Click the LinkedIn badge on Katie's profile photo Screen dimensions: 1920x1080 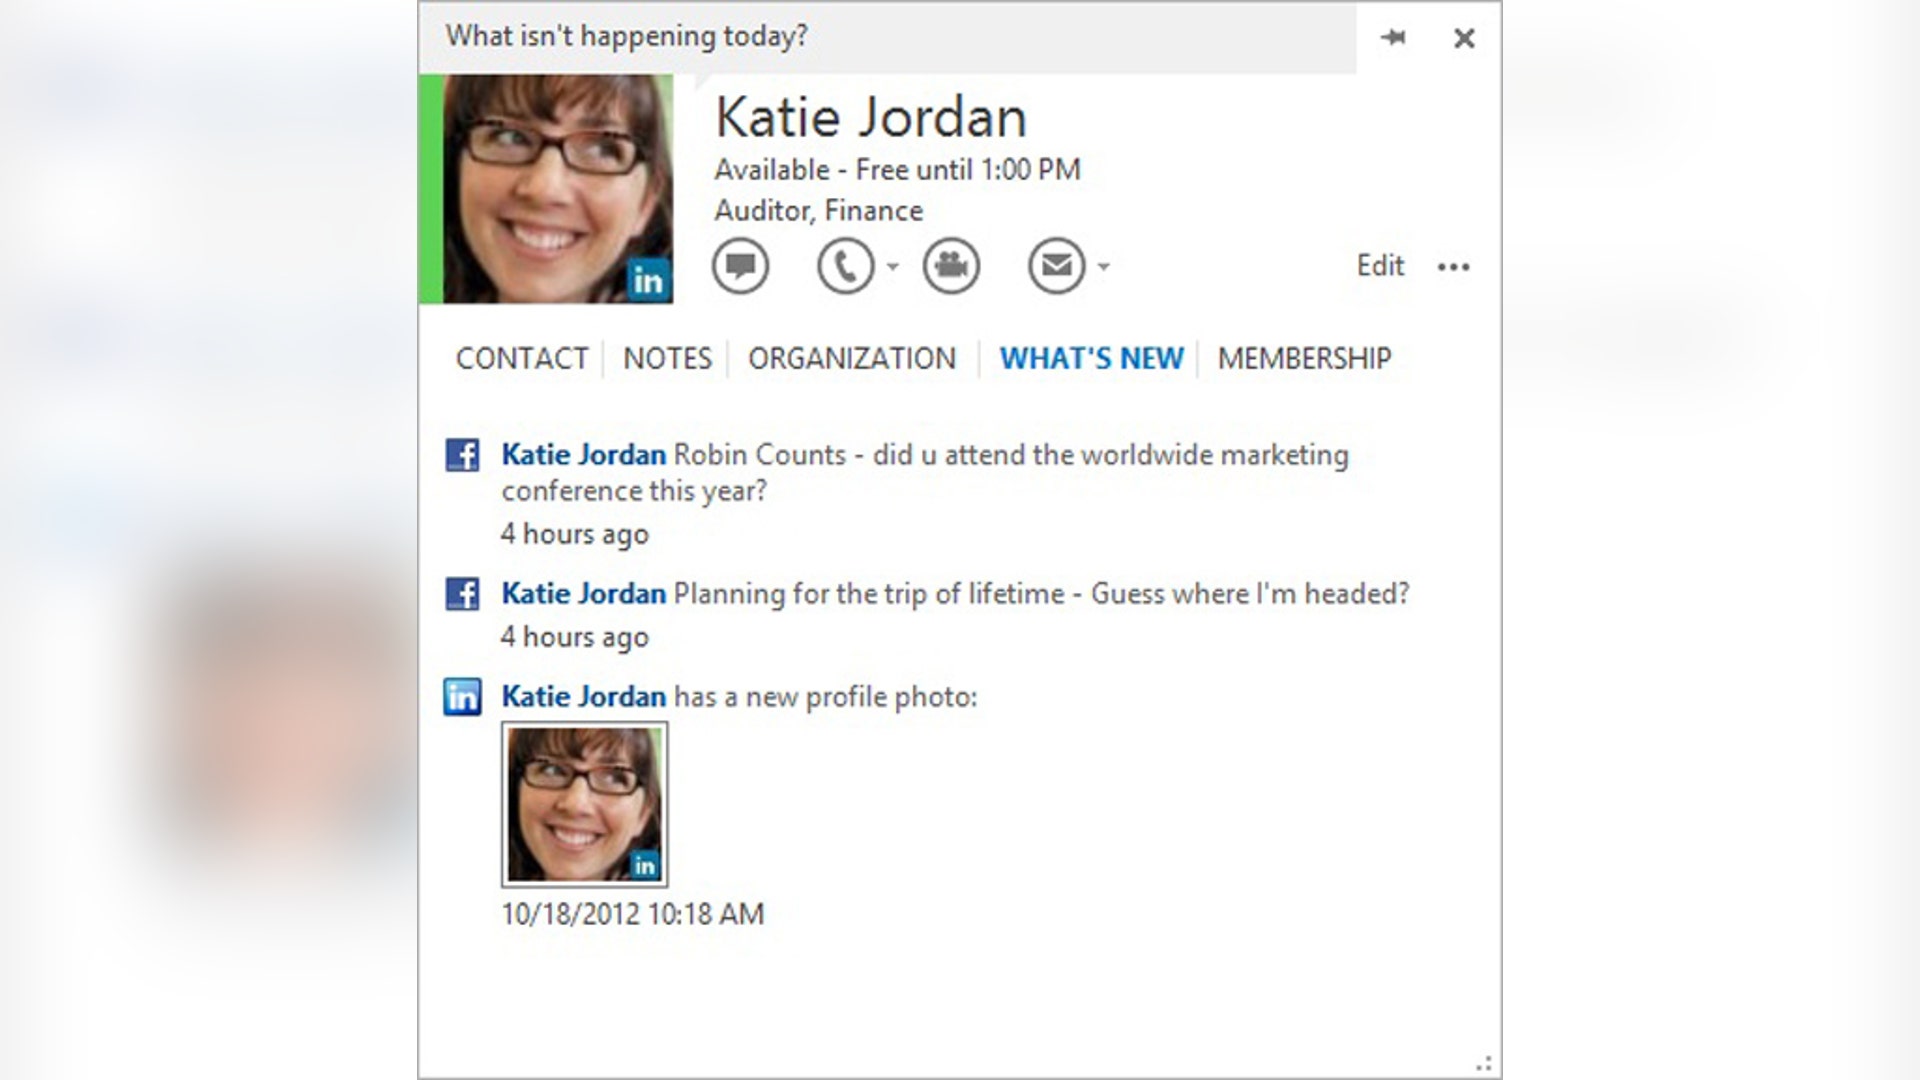coord(646,281)
